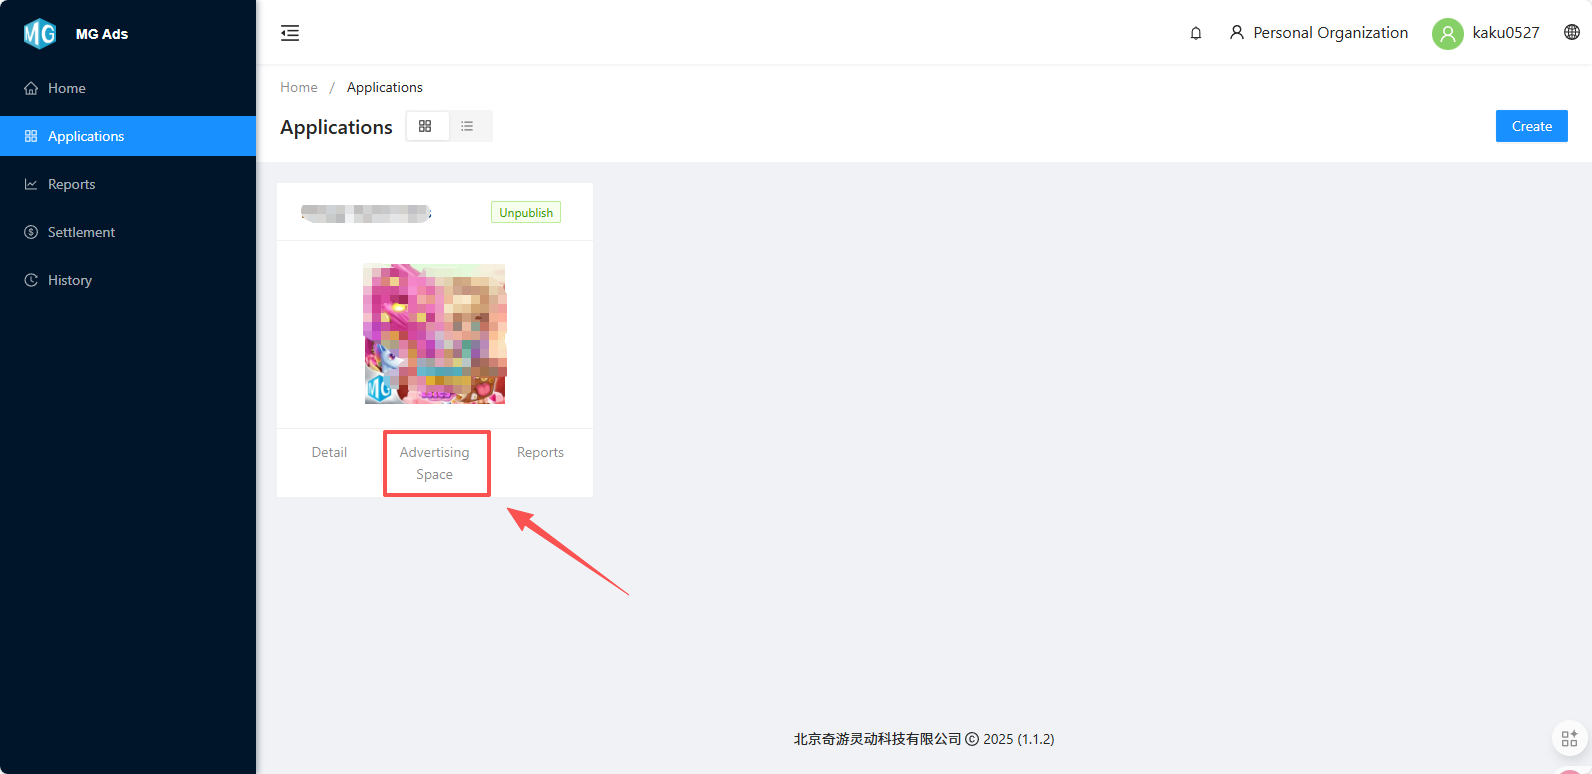
Task: Click the Unpublish status tag
Action: [x=526, y=212]
